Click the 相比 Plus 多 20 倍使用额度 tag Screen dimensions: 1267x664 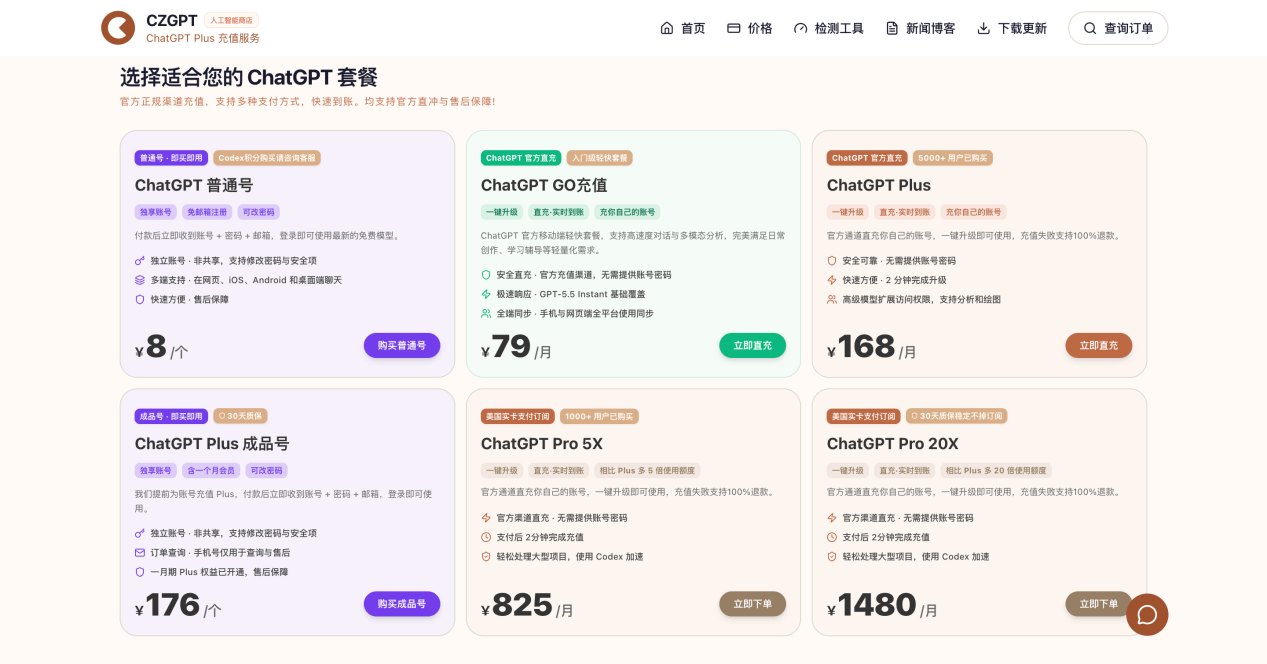pyautogui.click(x=996, y=471)
